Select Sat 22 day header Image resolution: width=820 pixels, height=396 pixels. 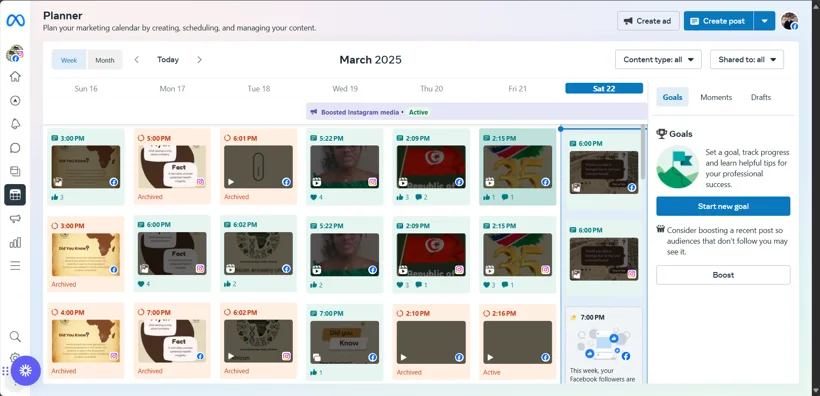point(604,88)
